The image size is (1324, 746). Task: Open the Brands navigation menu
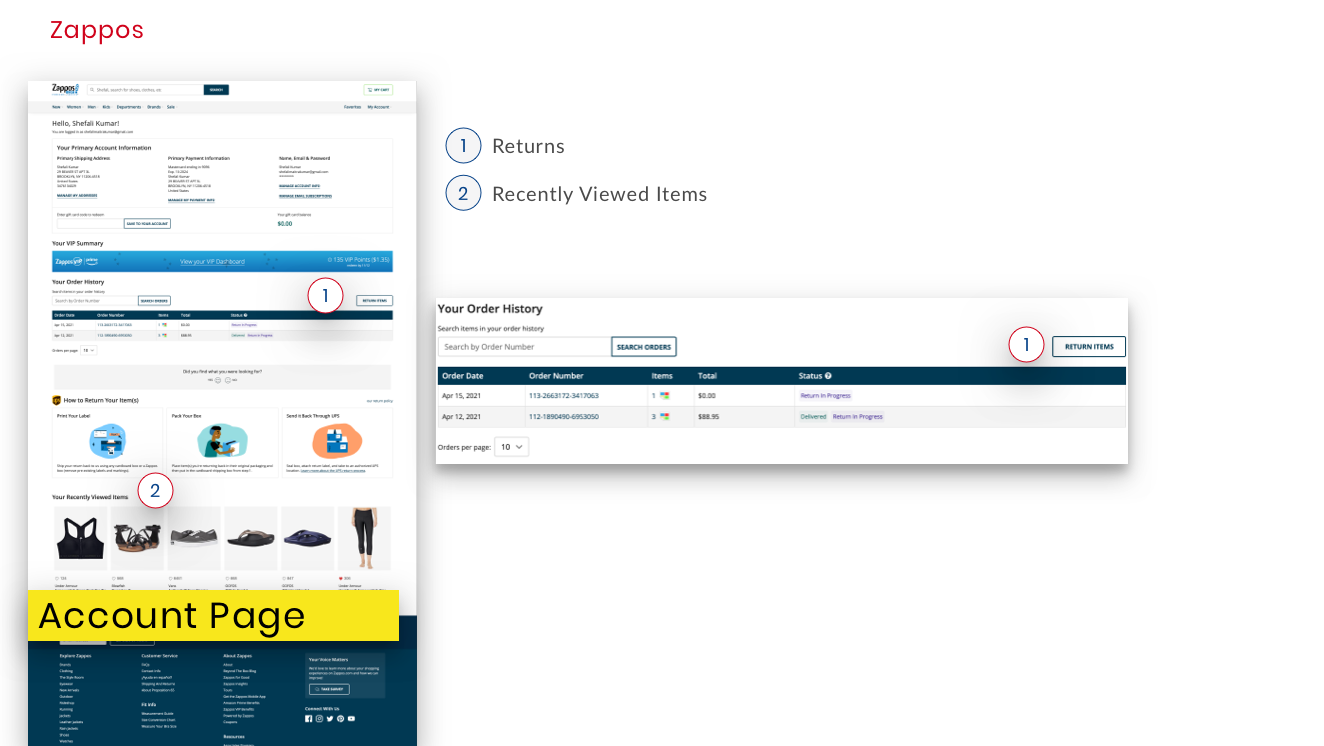pyautogui.click(x=154, y=107)
